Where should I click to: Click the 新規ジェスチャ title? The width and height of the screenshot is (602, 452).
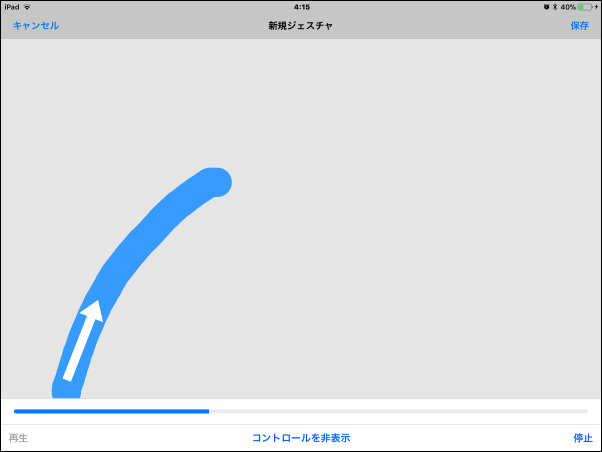(x=301, y=26)
